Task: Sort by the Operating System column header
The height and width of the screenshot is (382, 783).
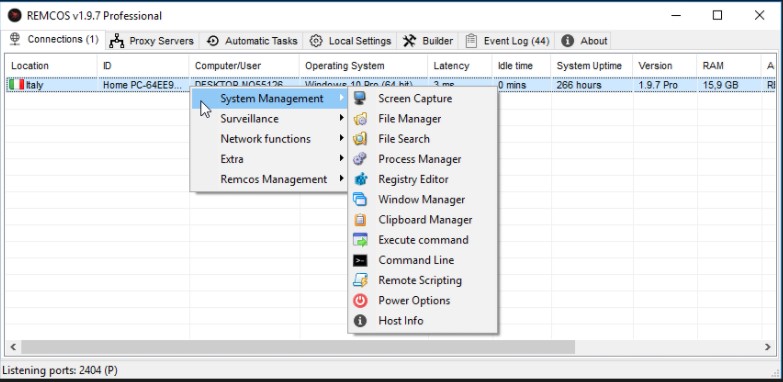Action: 364,66
